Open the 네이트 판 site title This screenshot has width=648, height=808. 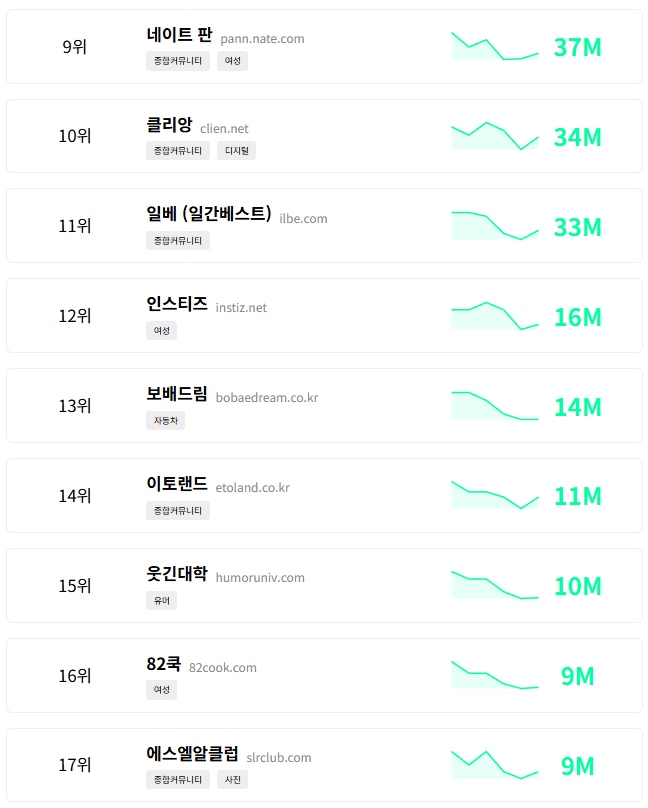(x=179, y=36)
